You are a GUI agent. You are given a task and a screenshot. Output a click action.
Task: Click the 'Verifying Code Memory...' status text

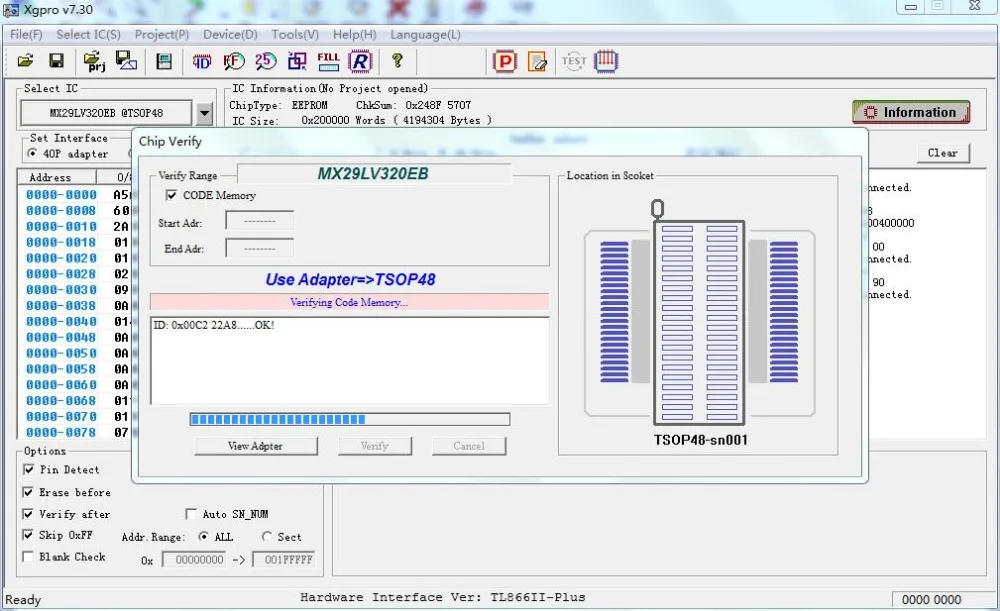349,302
